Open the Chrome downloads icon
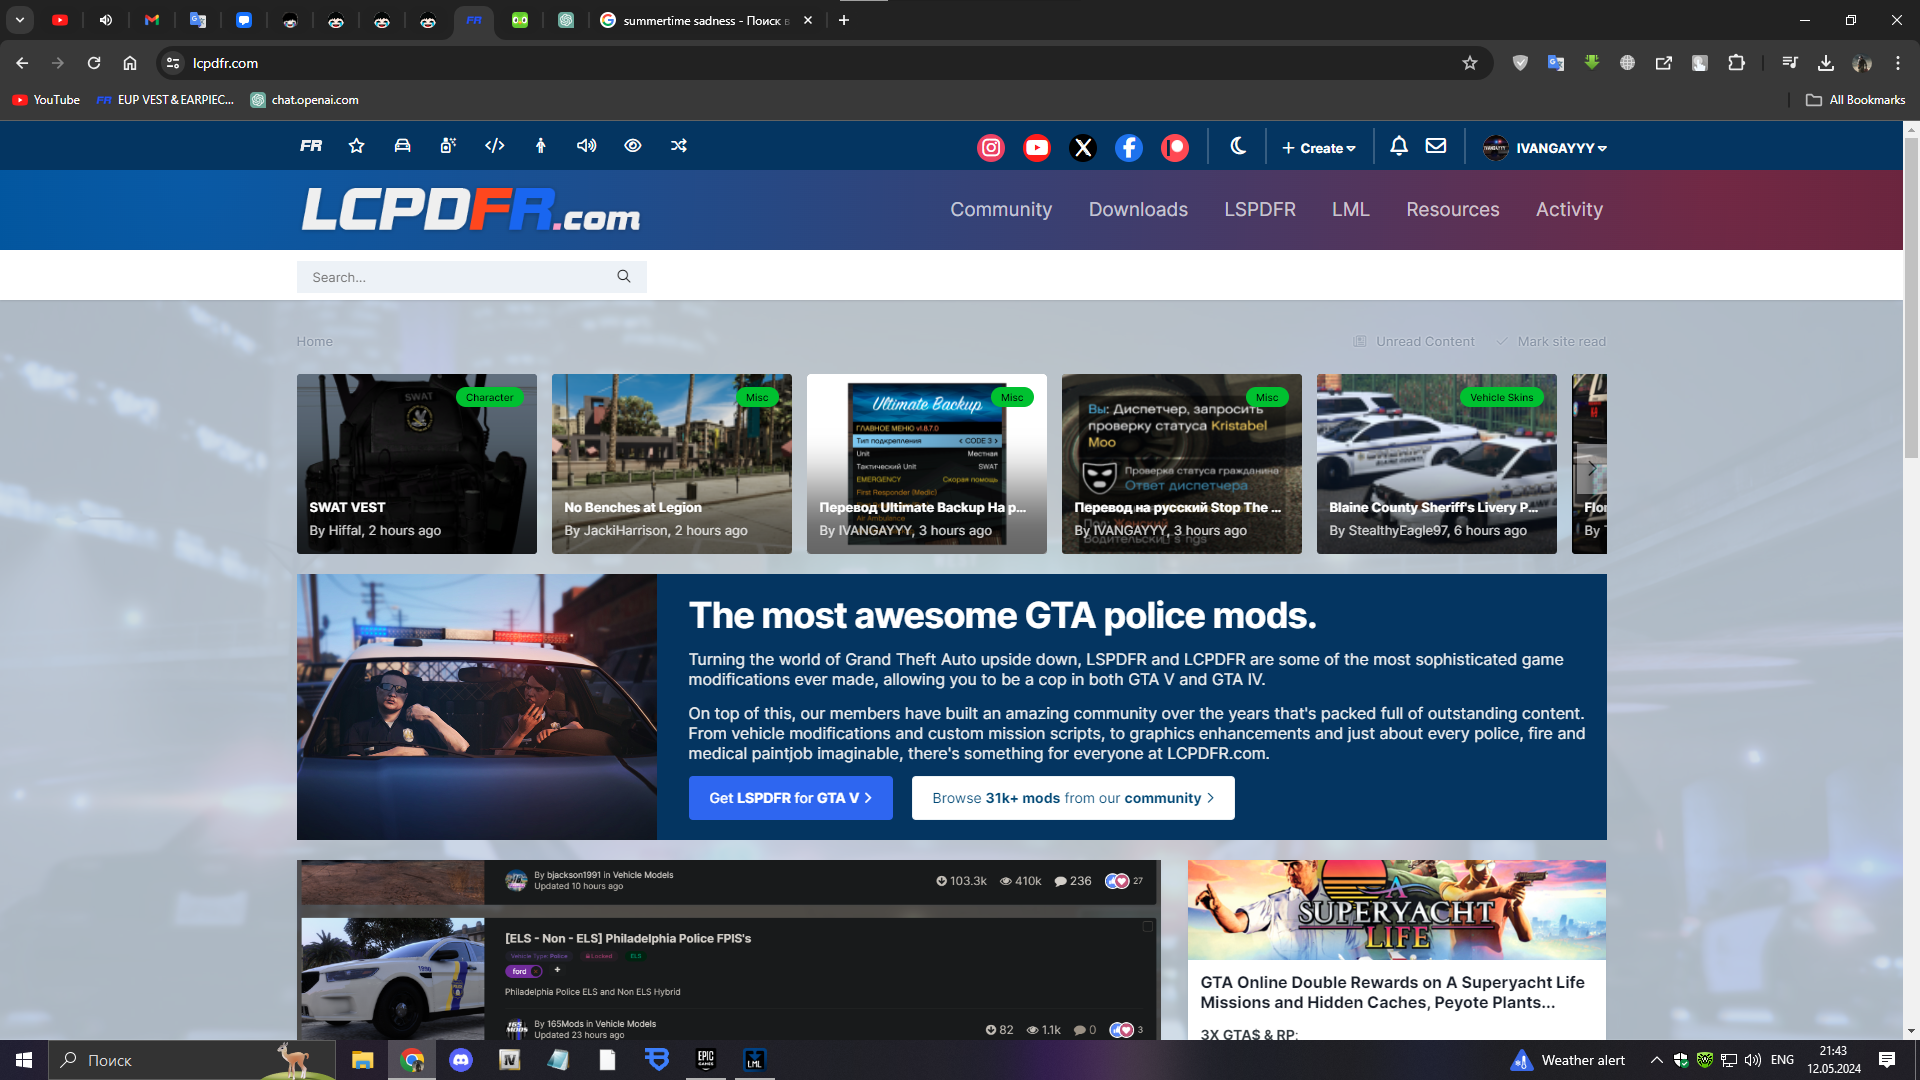 [1826, 63]
